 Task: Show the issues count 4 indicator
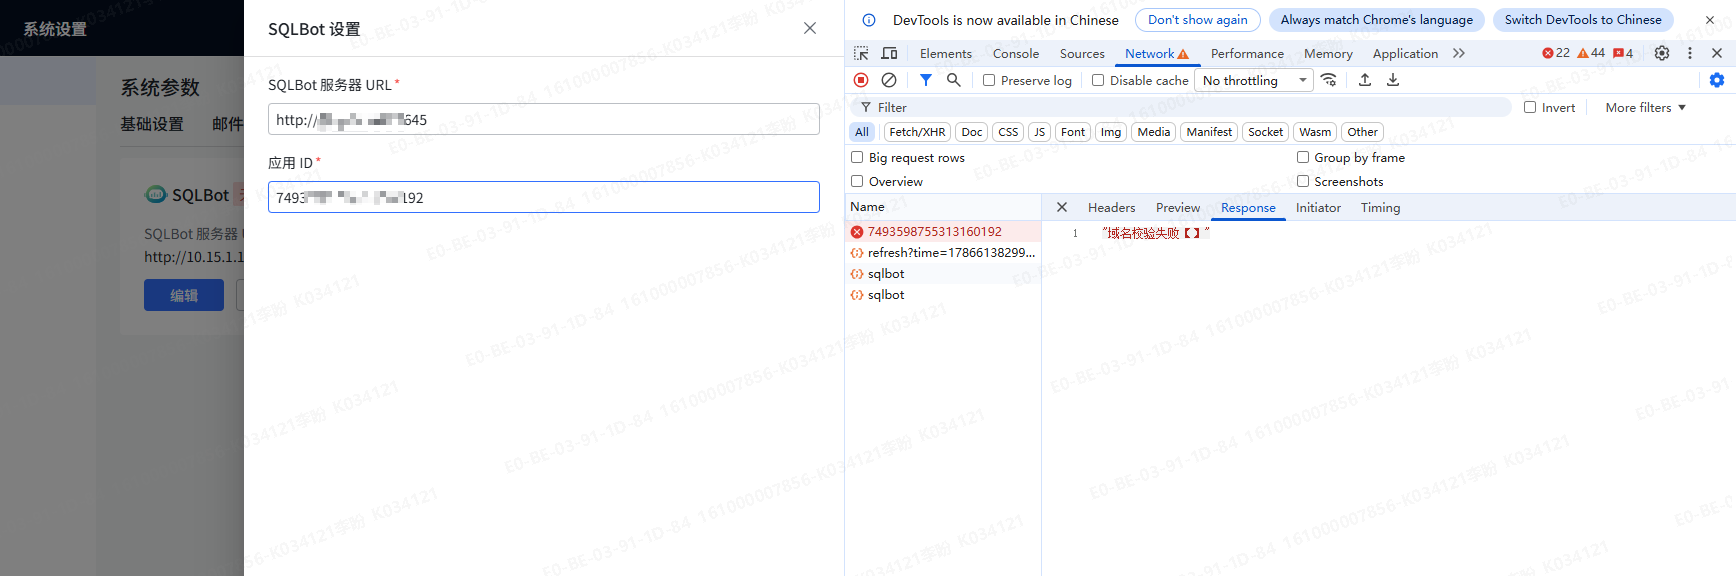tap(1623, 53)
